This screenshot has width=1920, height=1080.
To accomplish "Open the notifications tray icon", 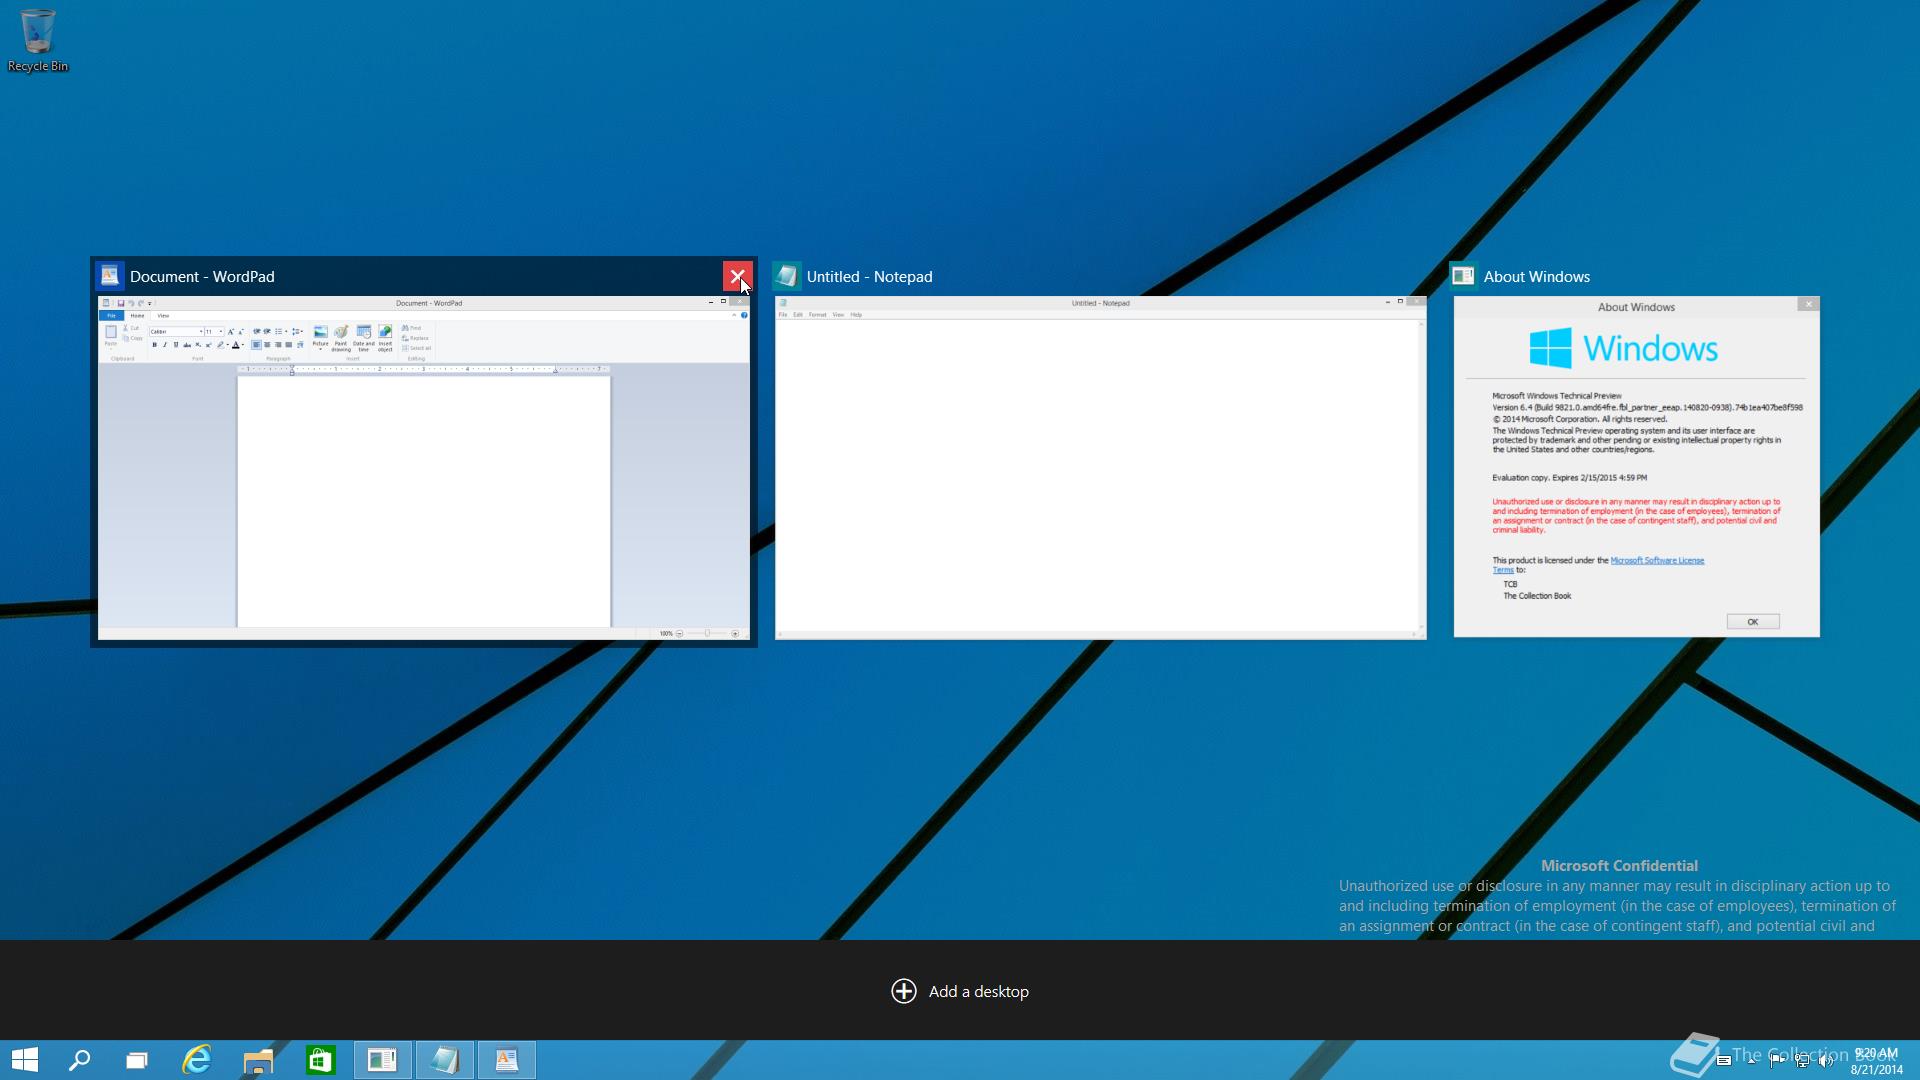I will [1723, 1061].
